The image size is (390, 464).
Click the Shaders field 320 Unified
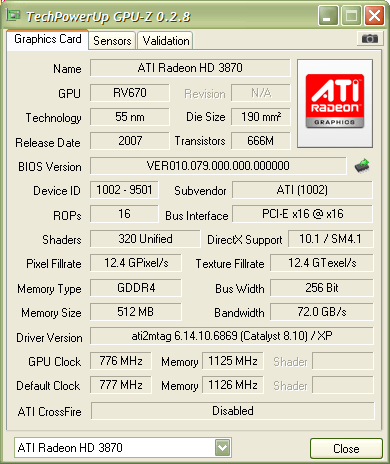point(145,239)
